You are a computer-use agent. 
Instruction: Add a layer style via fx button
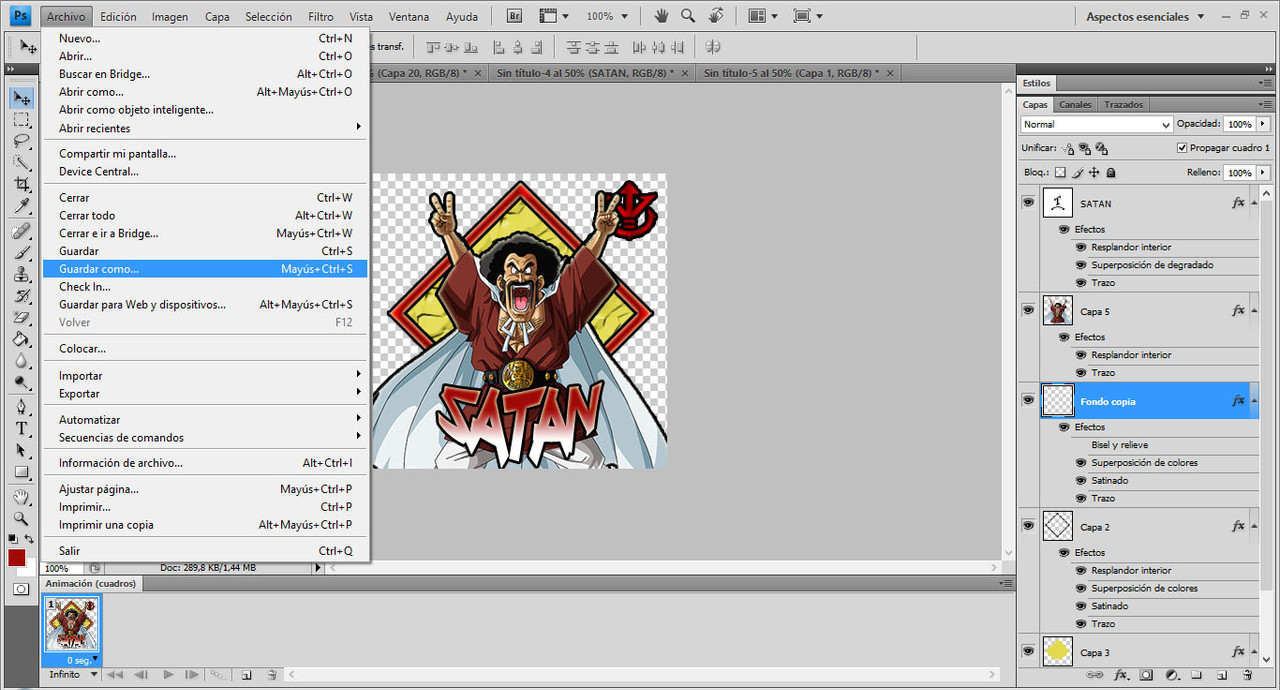[x=1121, y=676]
